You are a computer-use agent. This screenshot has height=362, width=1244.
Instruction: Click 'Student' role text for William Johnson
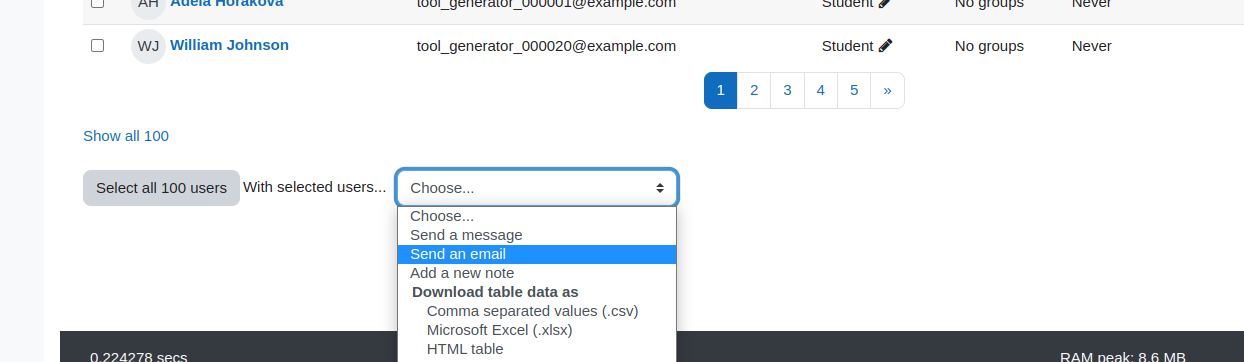(x=848, y=46)
